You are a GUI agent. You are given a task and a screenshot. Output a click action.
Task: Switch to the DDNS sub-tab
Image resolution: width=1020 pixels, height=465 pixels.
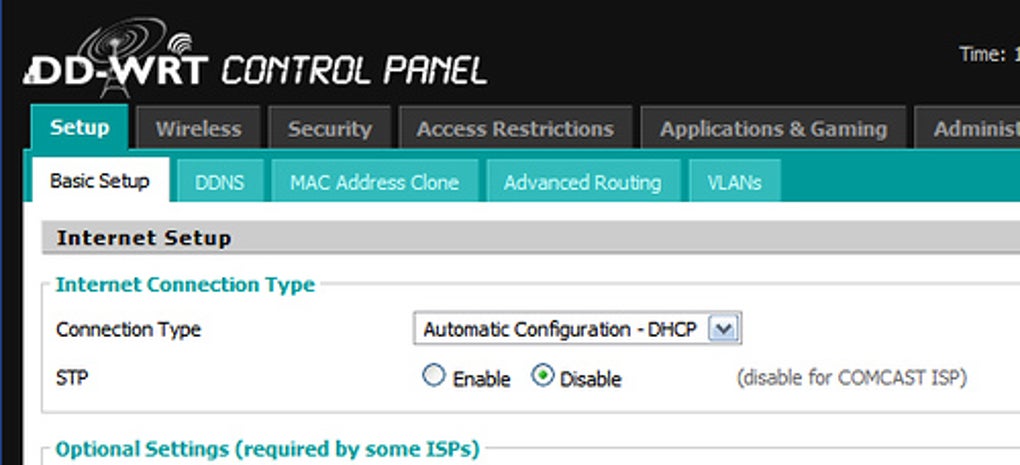[x=220, y=181]
